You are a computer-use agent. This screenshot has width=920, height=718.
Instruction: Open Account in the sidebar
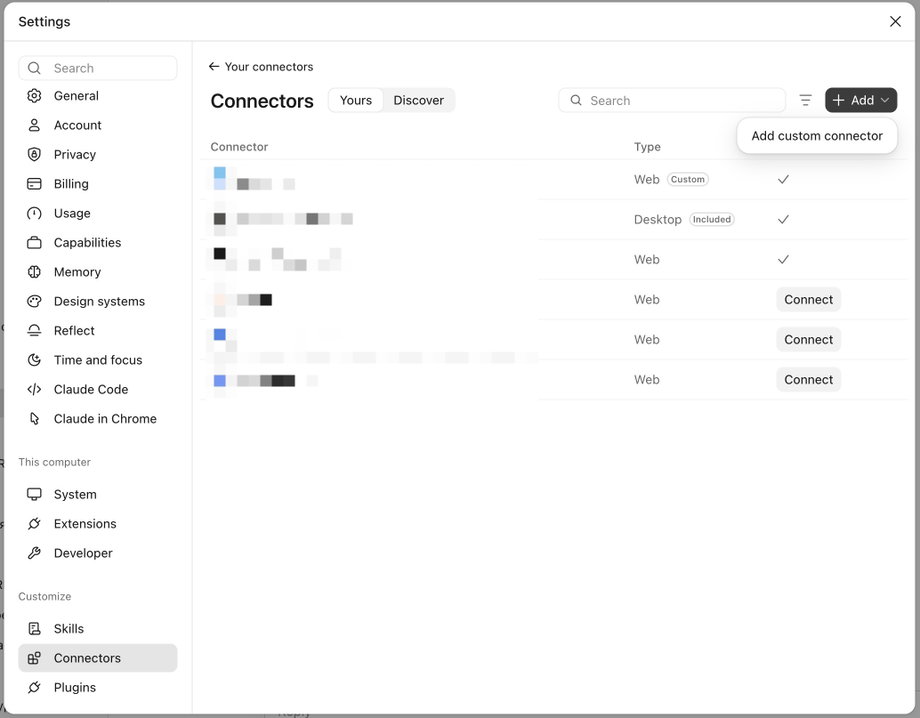click(97, 125)
